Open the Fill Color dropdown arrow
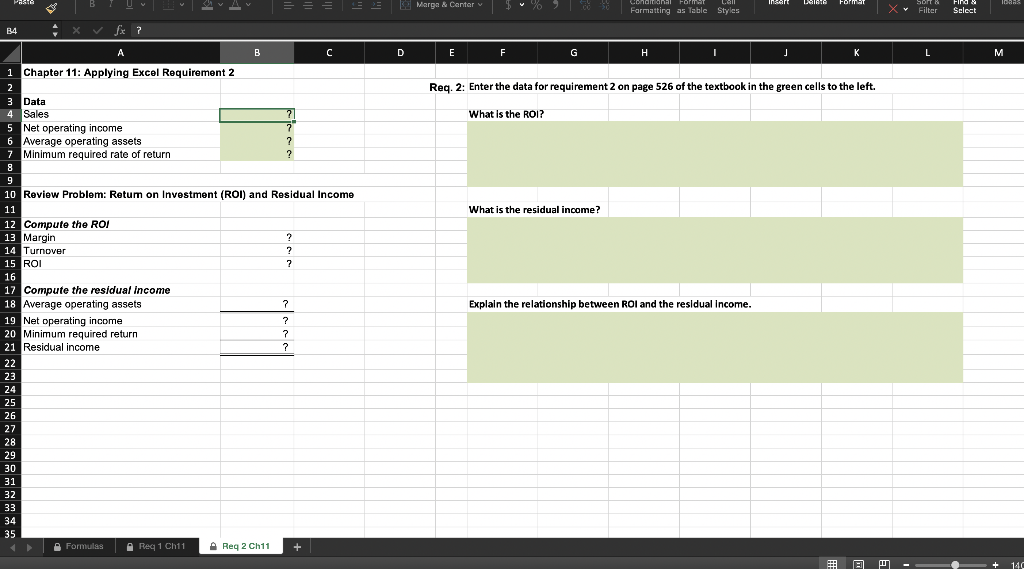The height and width of the screenshot is (569, 1024). 221,5
